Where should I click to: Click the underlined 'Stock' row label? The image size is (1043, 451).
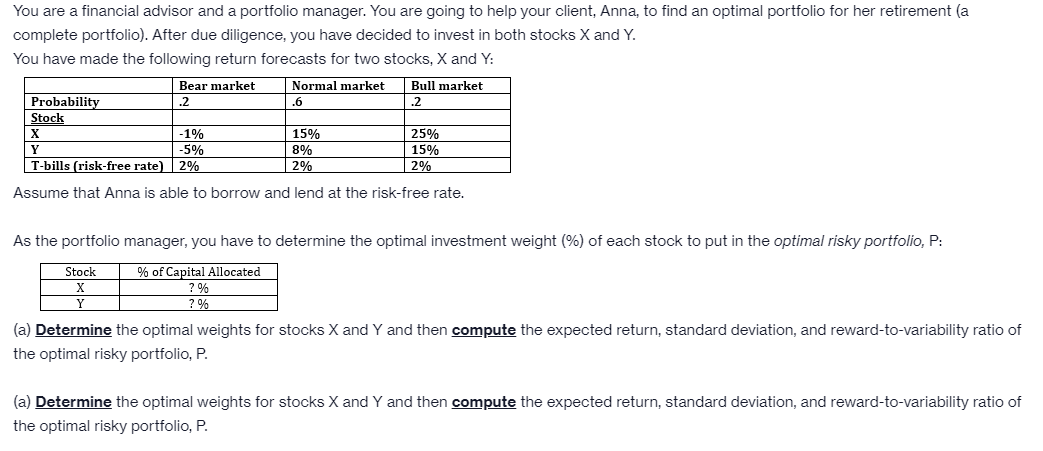(48, 118)
